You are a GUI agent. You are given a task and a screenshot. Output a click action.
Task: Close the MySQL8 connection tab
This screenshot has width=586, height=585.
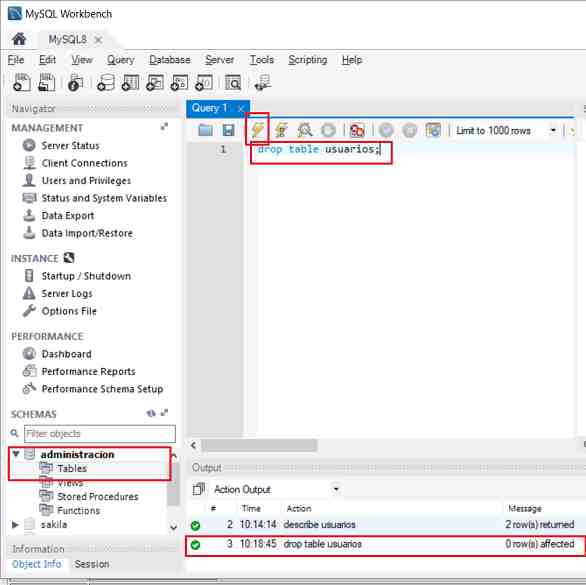[x=98, y=40]
